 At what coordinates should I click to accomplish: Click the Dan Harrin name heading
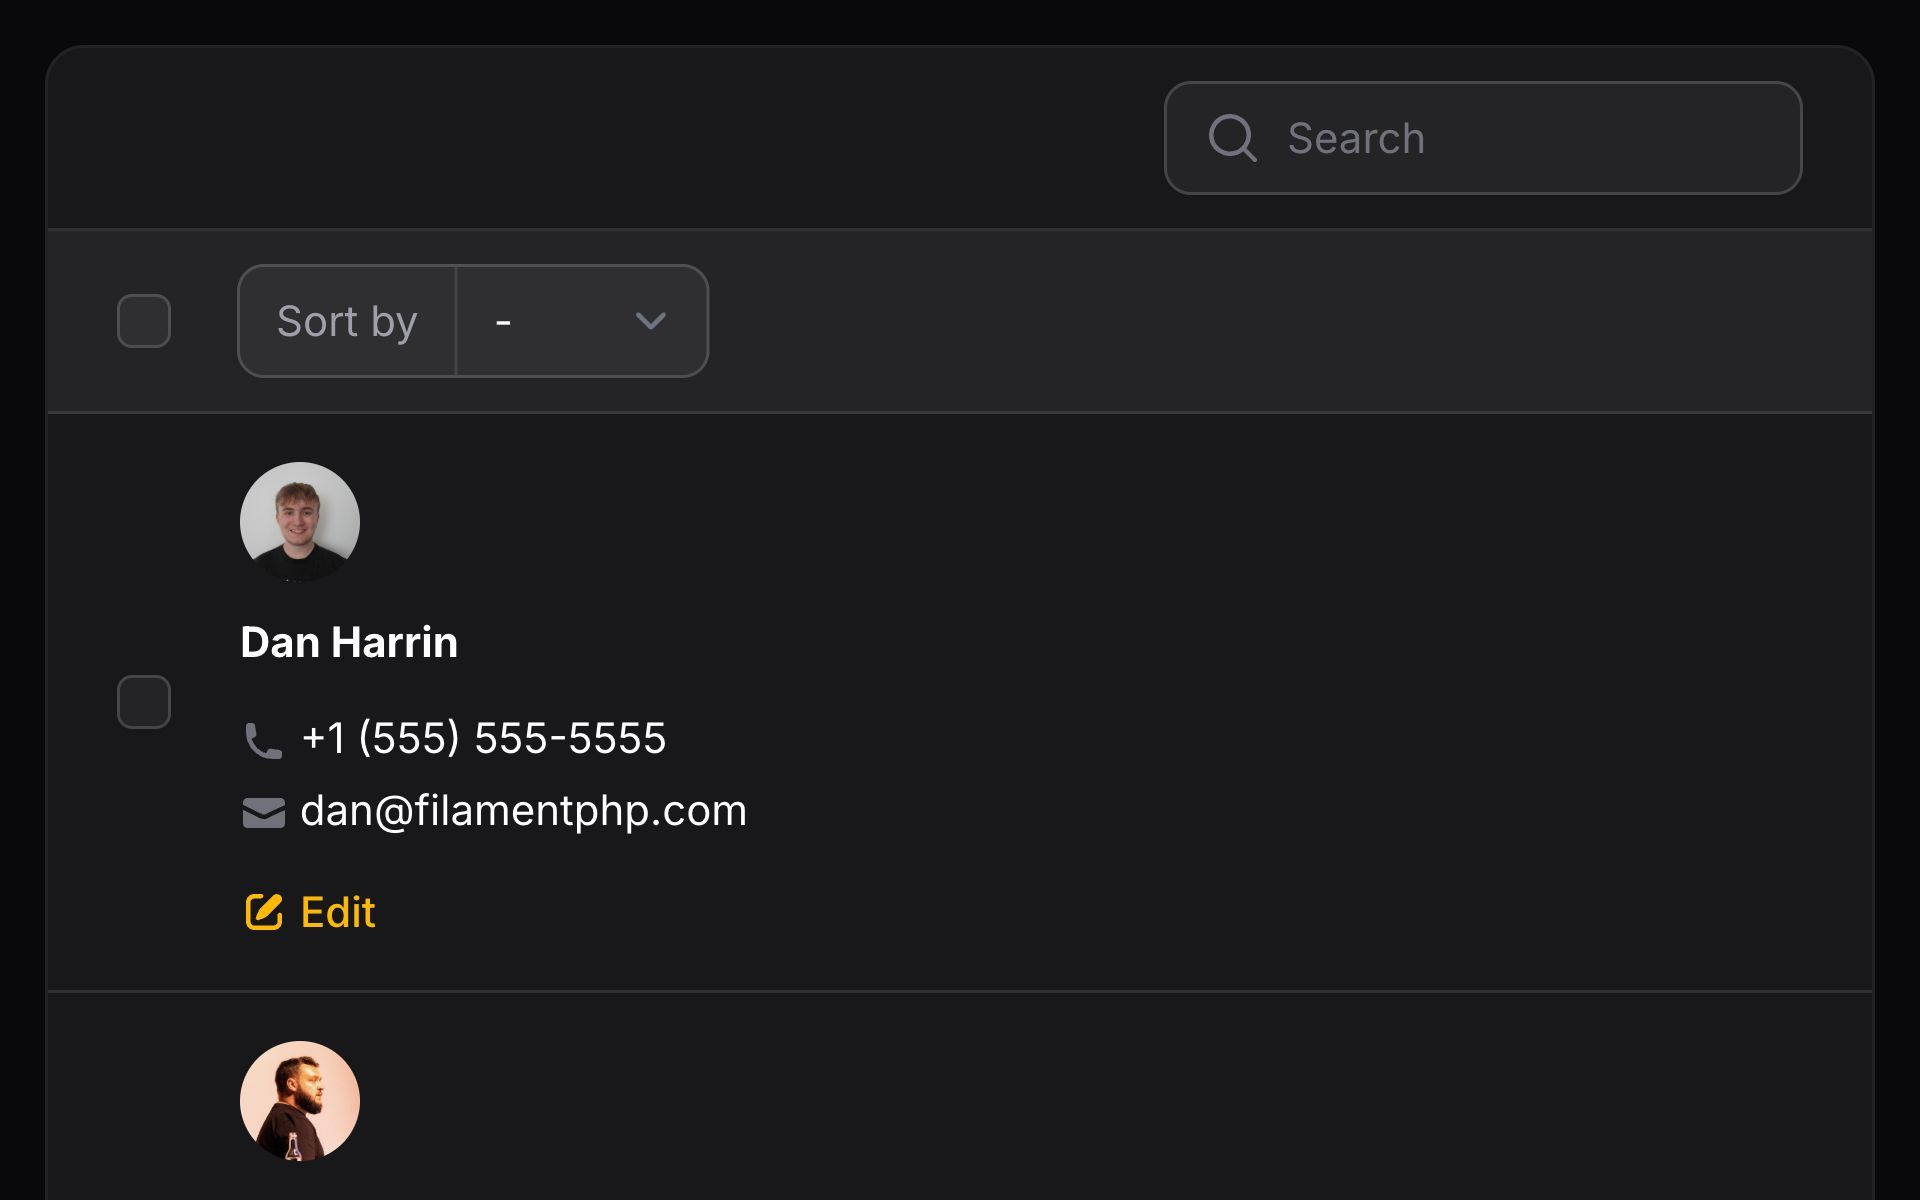click(349, 642)
